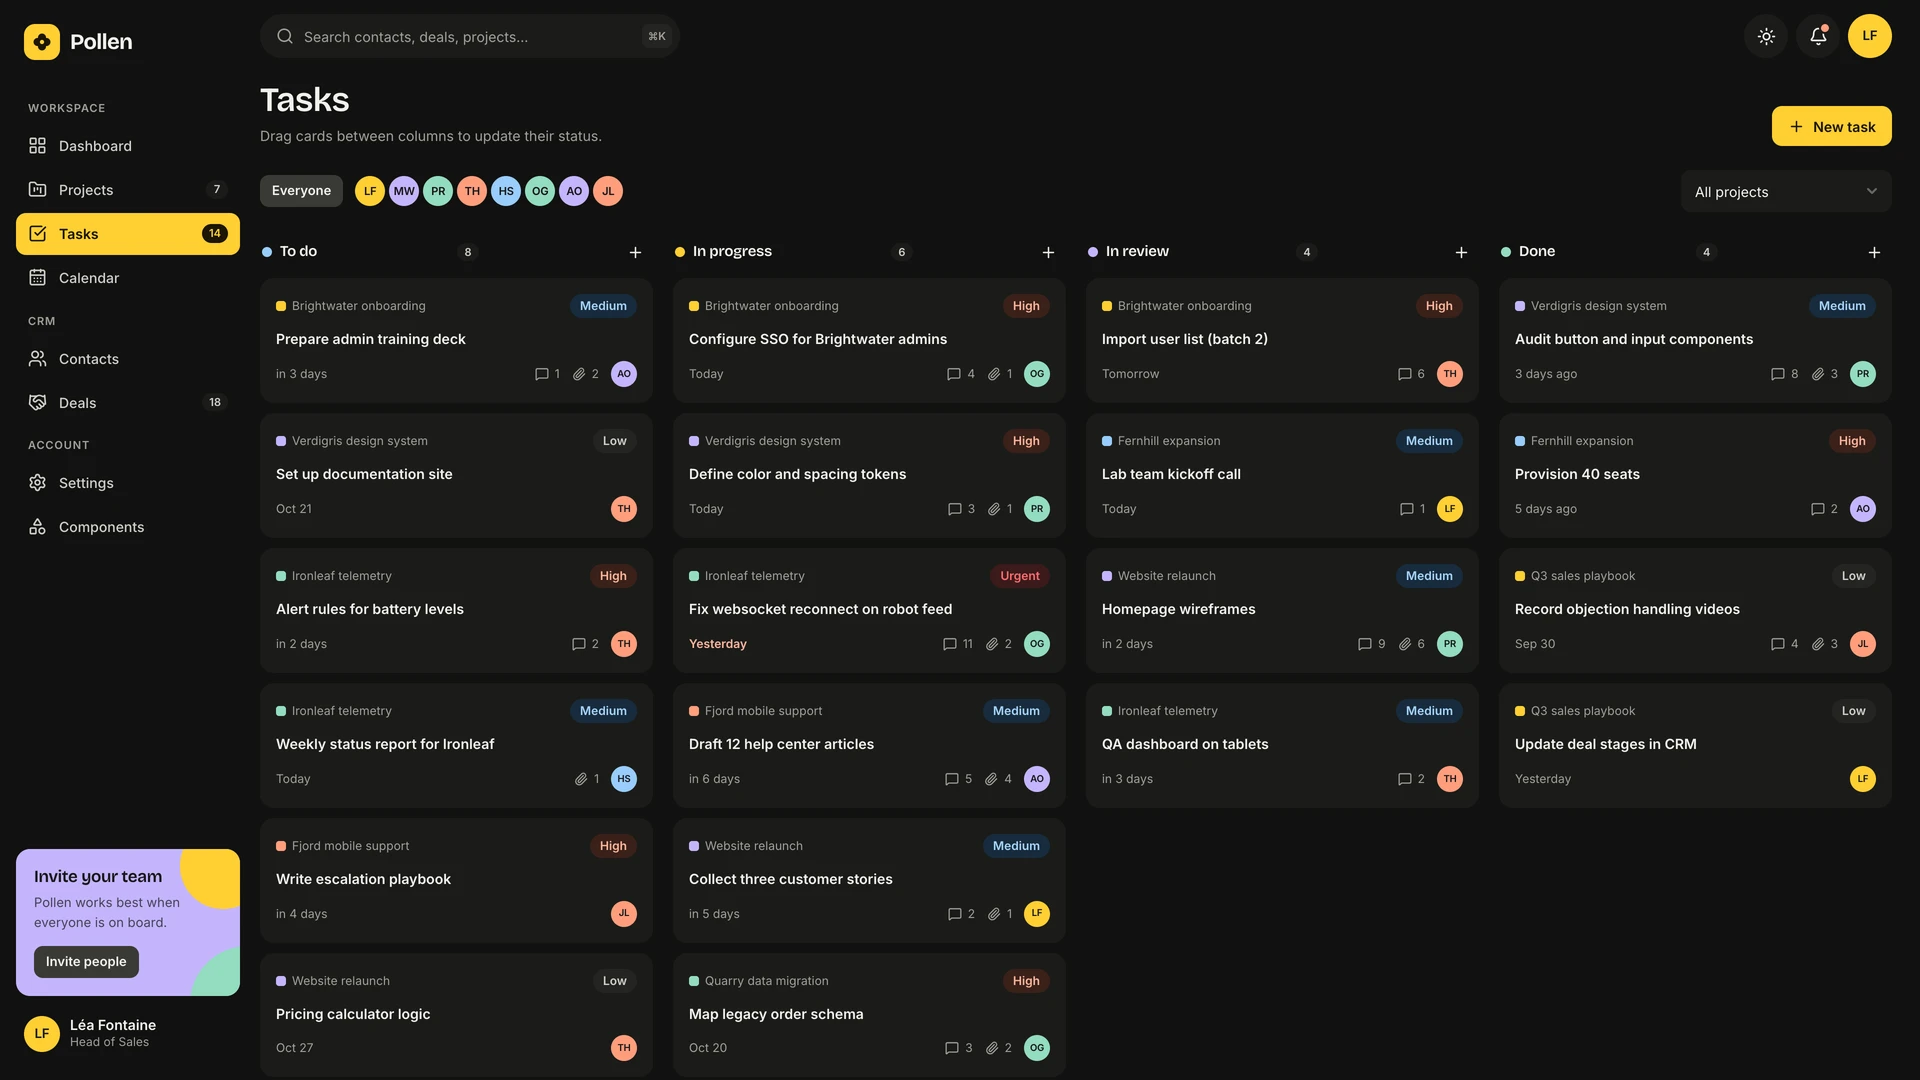Click the comment icon on Fix websocket reconnect card
This screenshot has height=1080, width=1920.
(950, 644)
